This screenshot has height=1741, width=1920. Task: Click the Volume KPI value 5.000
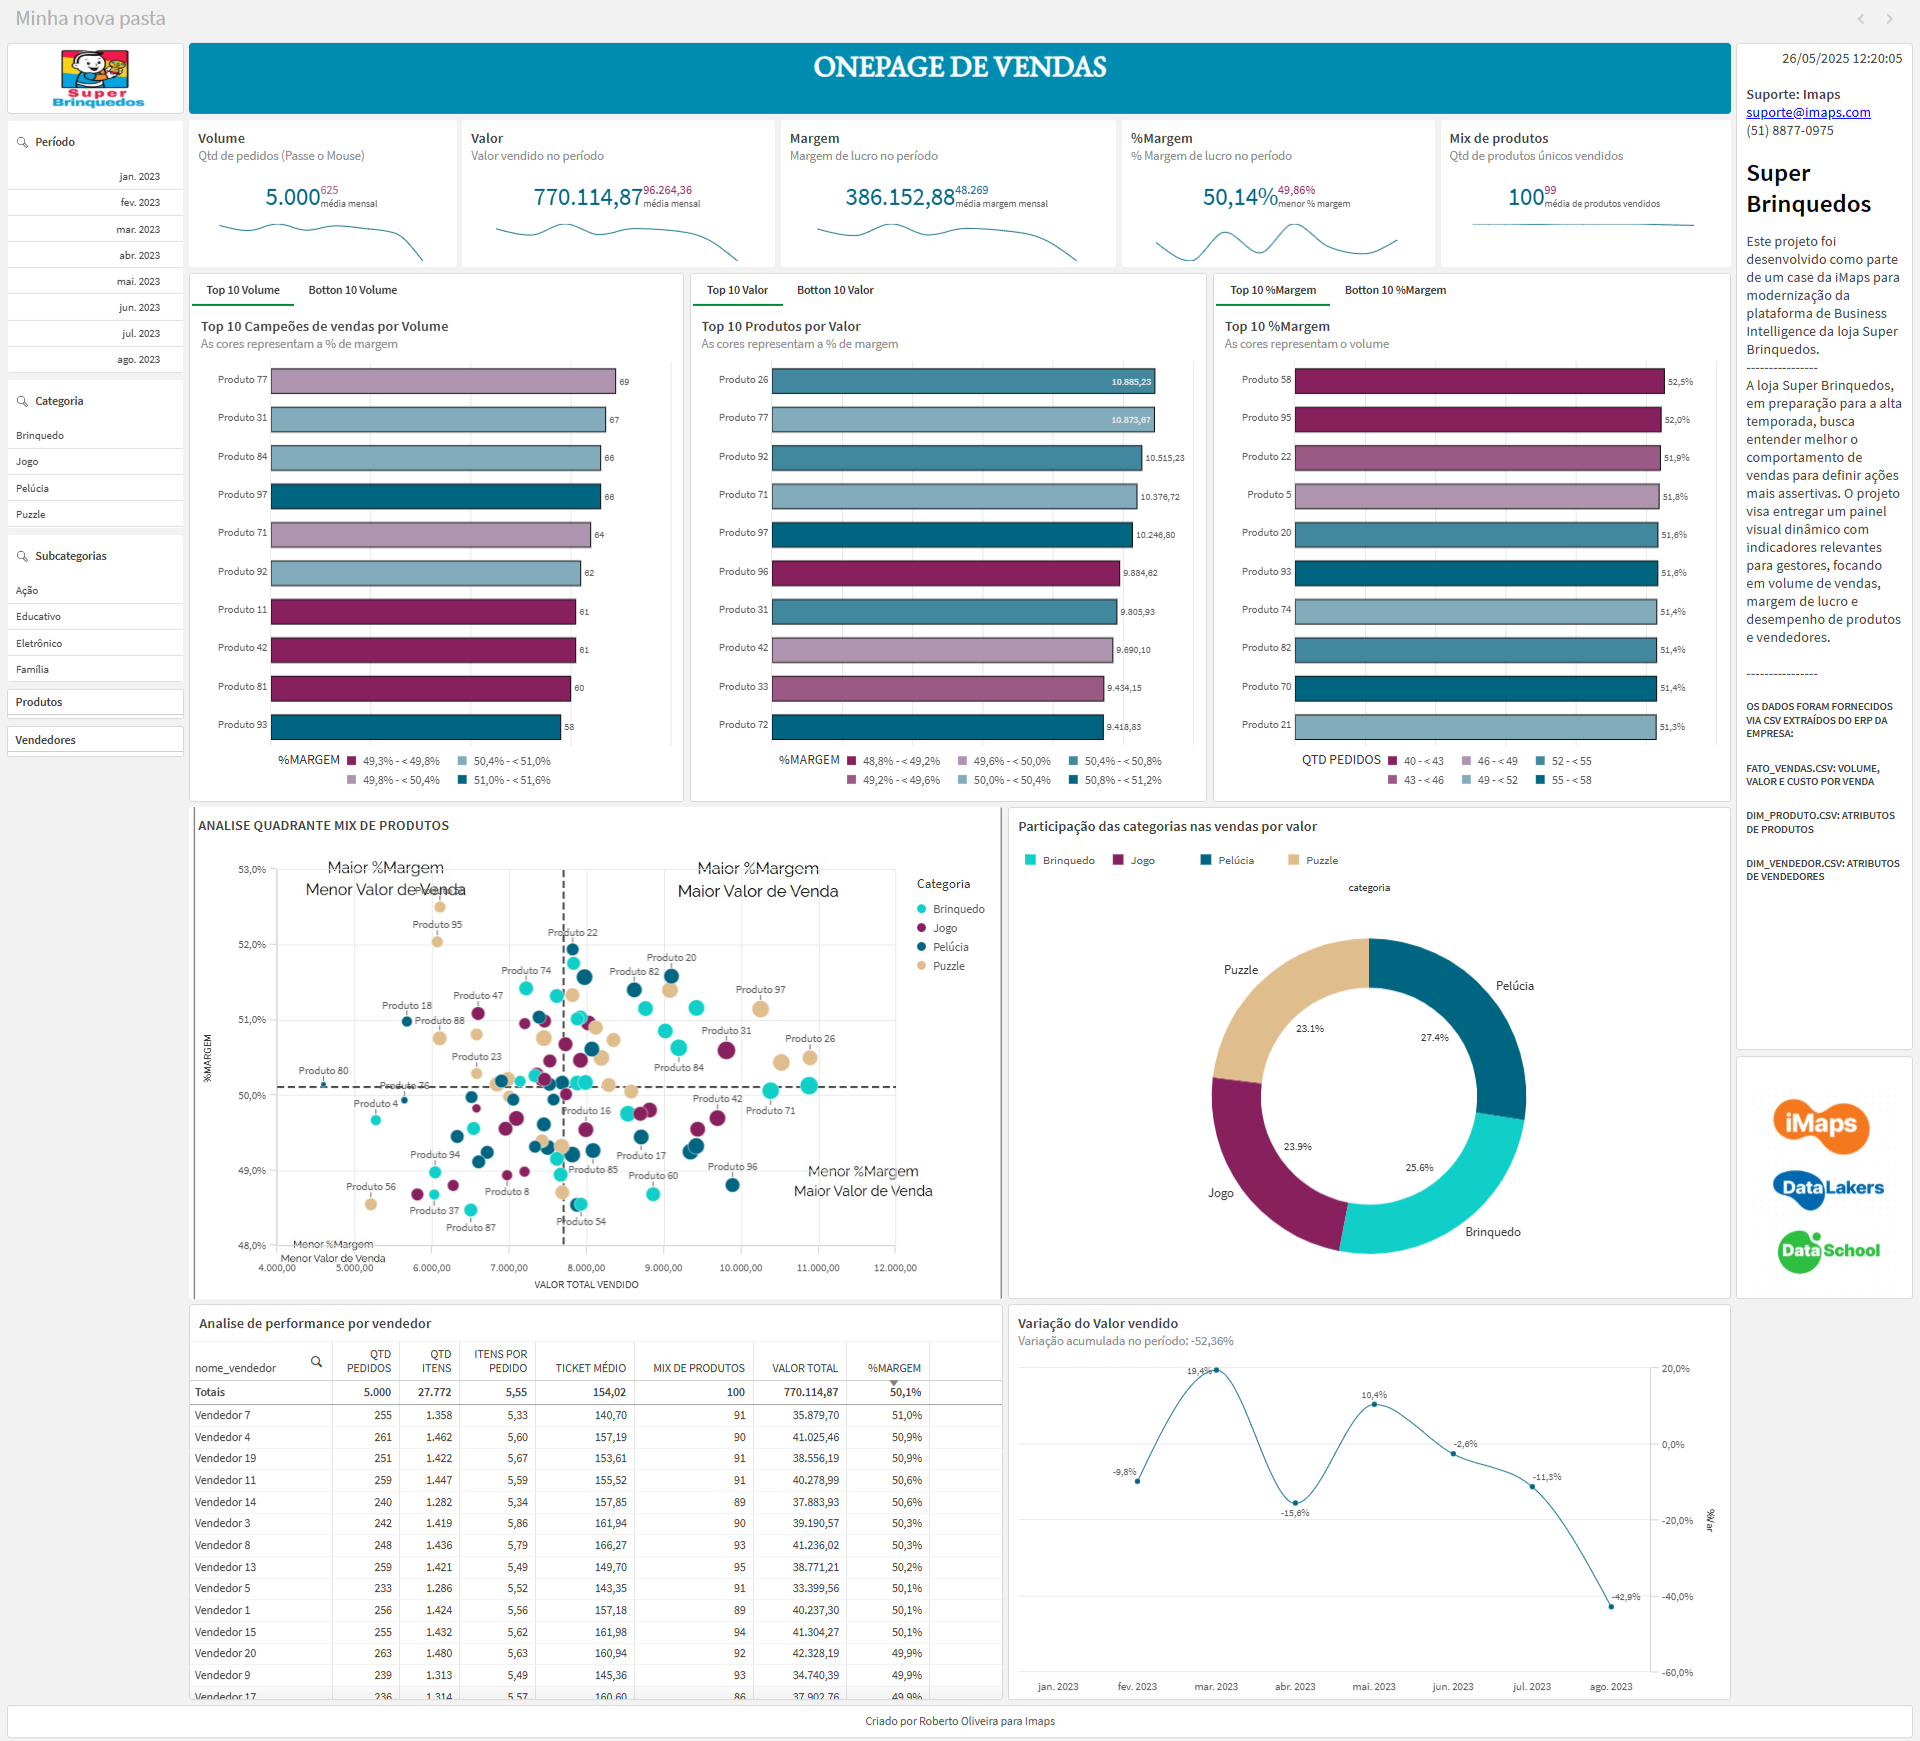pos(293,197)
